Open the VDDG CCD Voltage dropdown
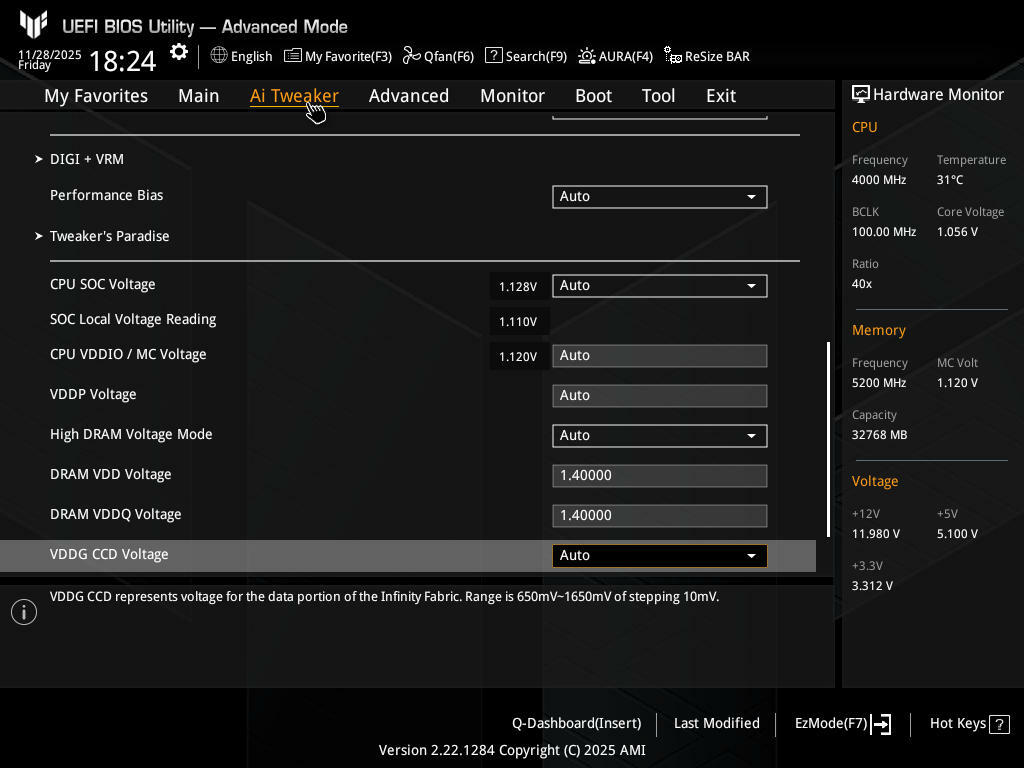Screen dimensions: 1024x768 click(x=659, y=556)
